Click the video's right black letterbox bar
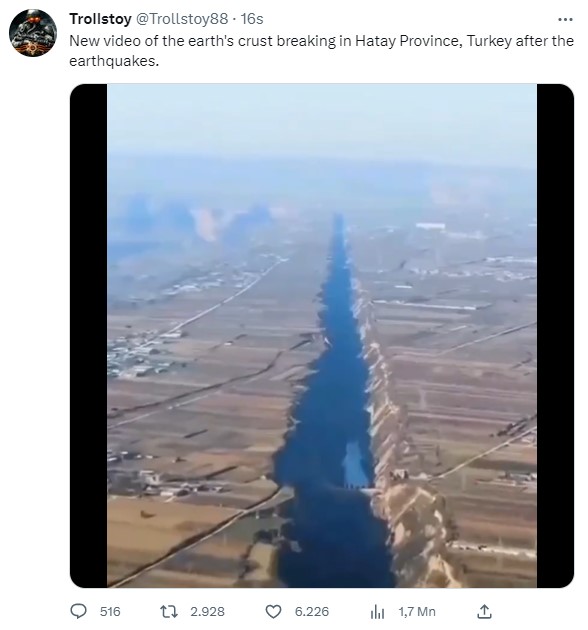This screenshot has width=588, height=630. tap(555, 336)
